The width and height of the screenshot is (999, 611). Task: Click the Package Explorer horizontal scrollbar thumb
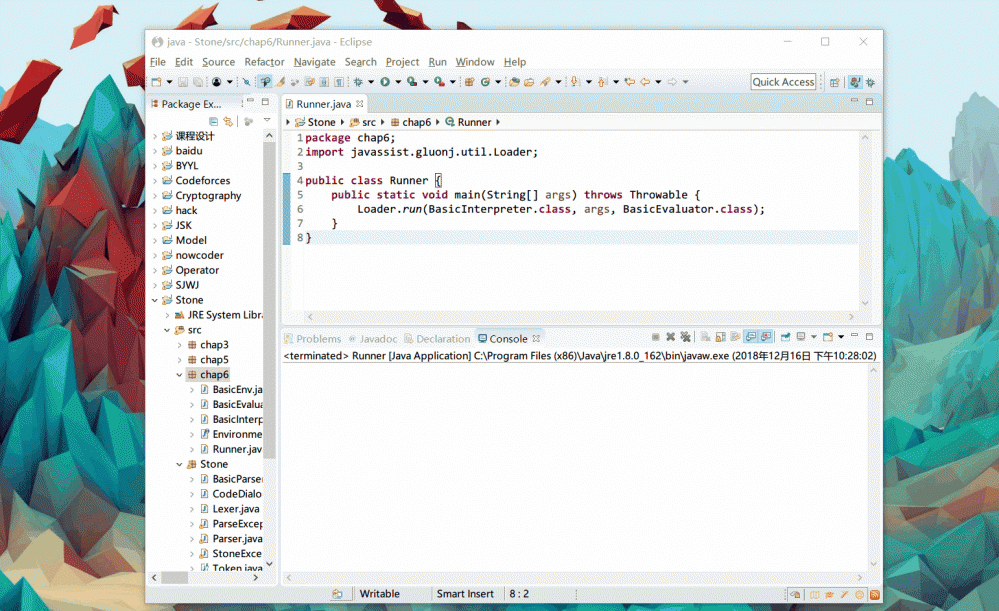coord(175,577)
